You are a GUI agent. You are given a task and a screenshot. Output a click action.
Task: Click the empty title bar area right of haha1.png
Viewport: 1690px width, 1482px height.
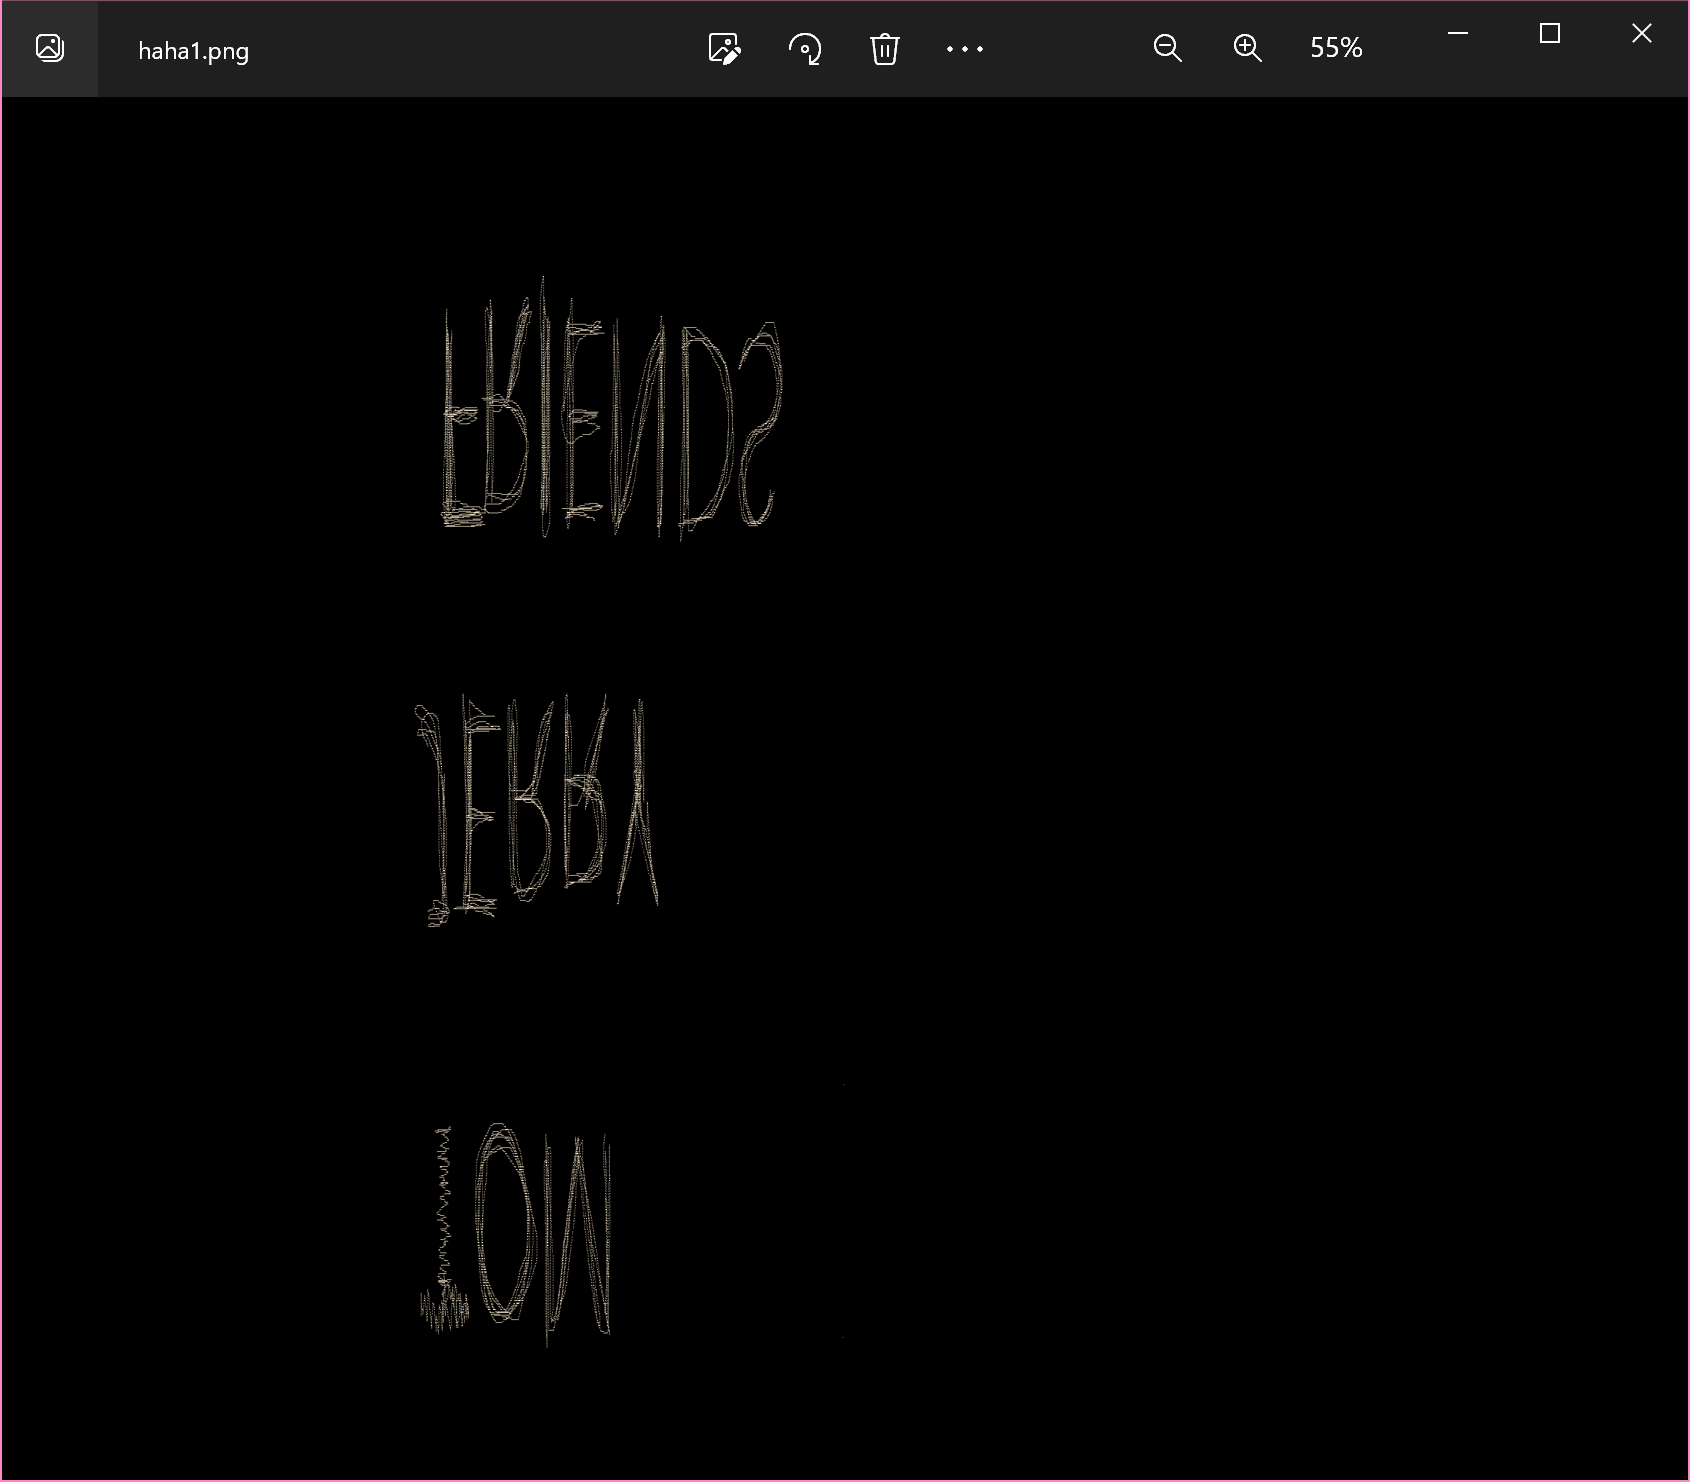[x=450, y=48]
